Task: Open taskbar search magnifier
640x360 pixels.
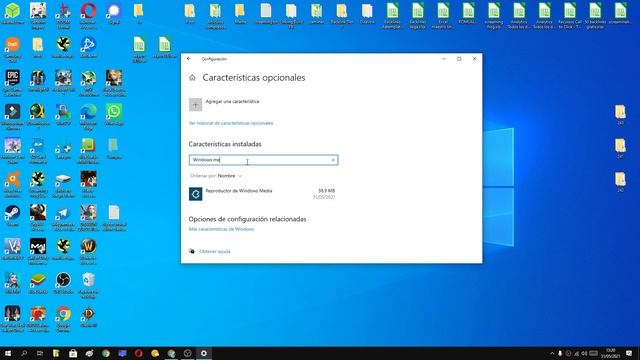Action: pyautogui.click(x=24, y=353)
